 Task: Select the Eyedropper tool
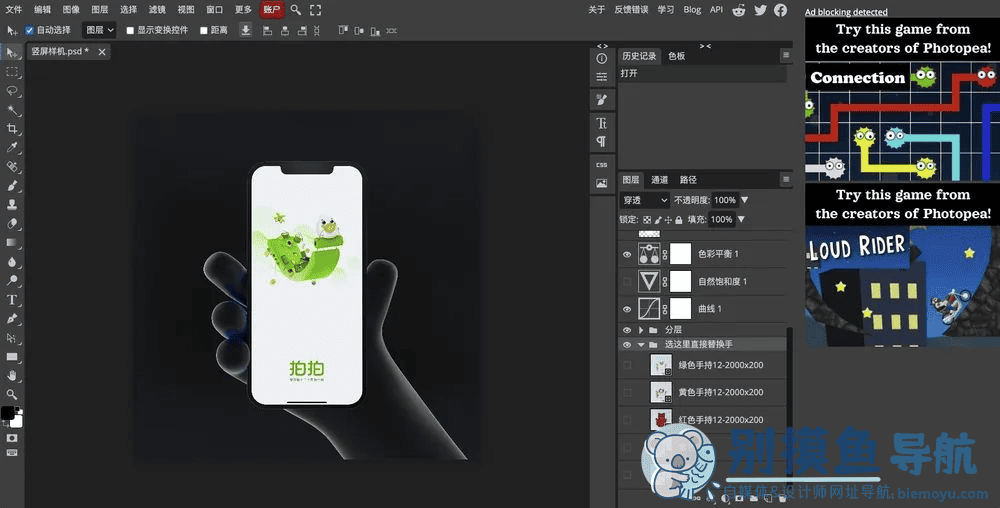(11, 148)
